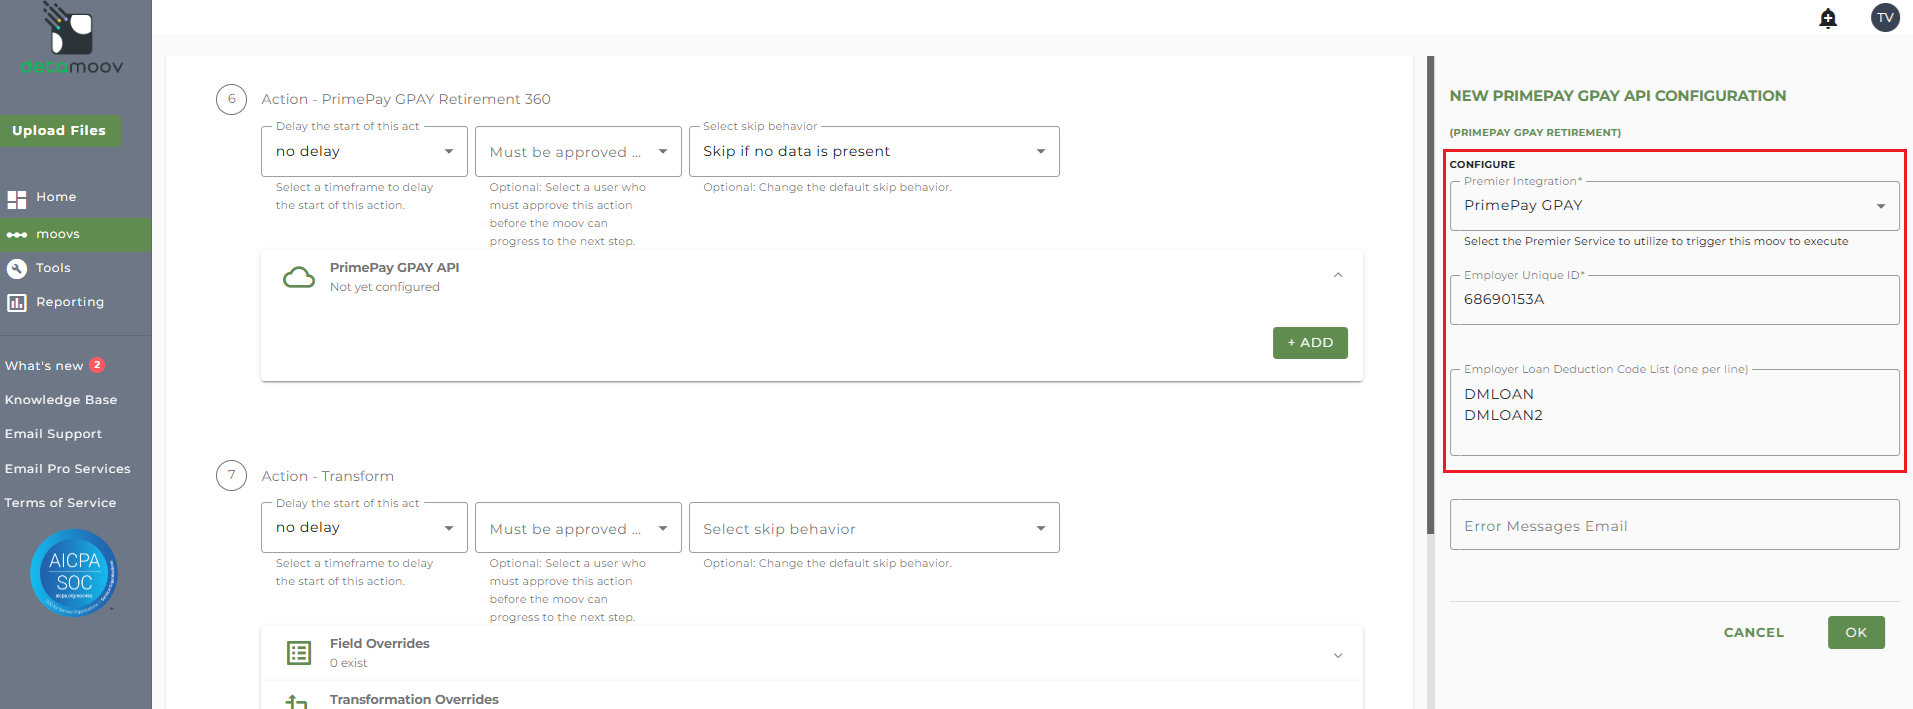
Task: Click the green + ADD button
Action: (x=1309, y=343)
